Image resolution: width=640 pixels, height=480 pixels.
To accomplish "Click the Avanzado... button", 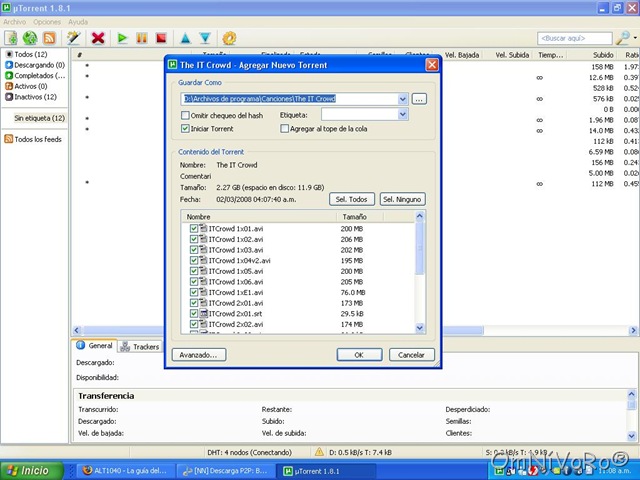I will (x=199, y=355).
